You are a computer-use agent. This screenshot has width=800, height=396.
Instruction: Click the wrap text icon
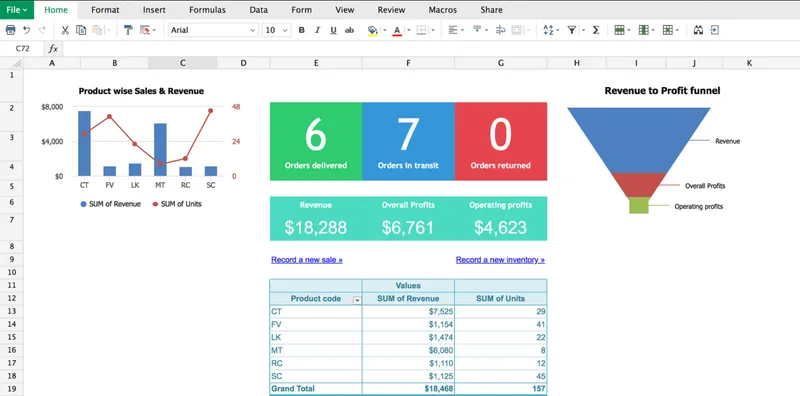tap(501, 30)
